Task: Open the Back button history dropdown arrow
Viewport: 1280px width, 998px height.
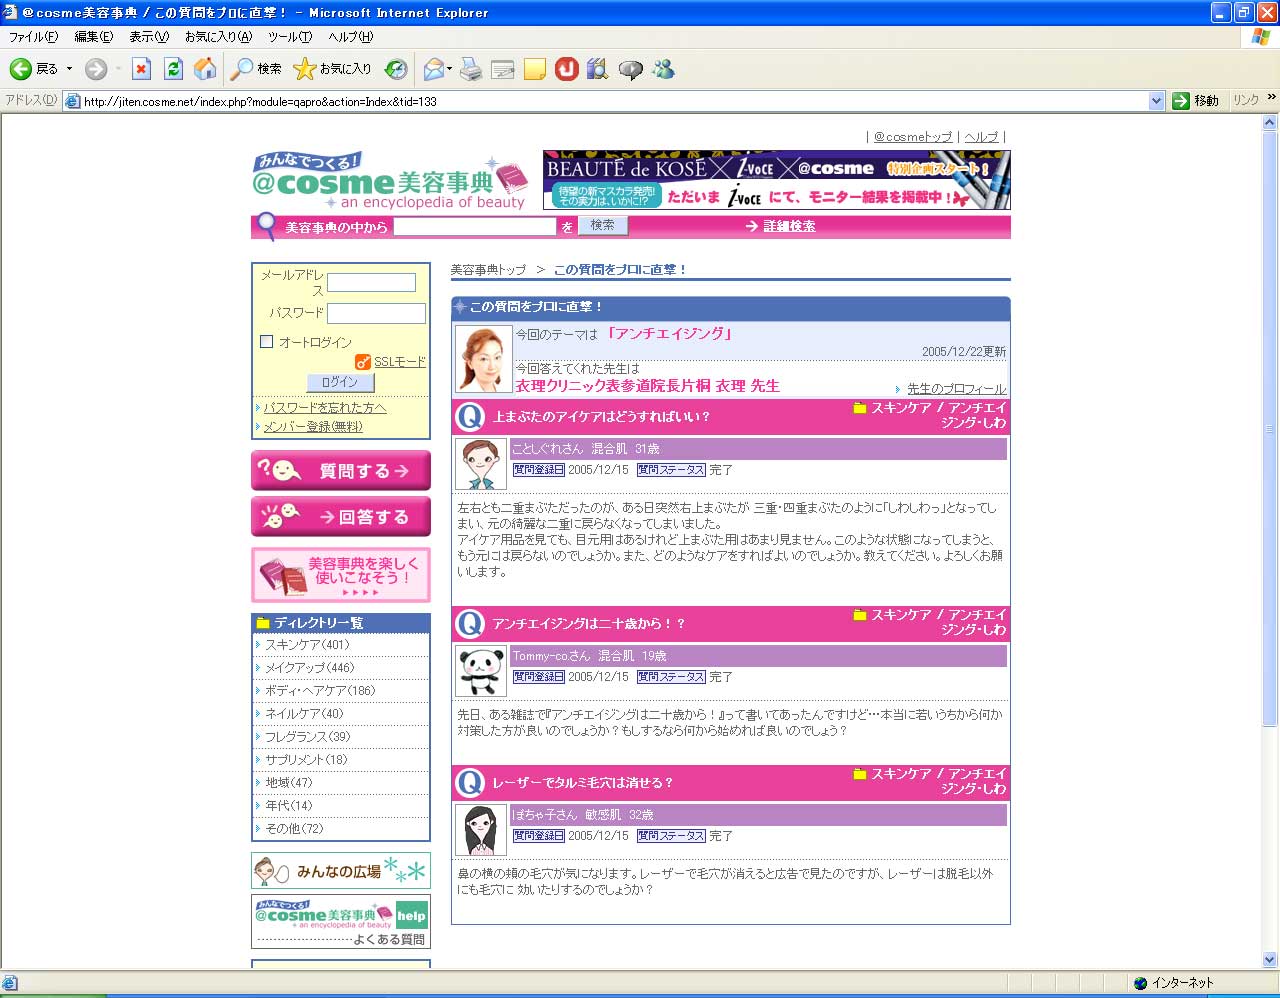Action: coord(69,69)
